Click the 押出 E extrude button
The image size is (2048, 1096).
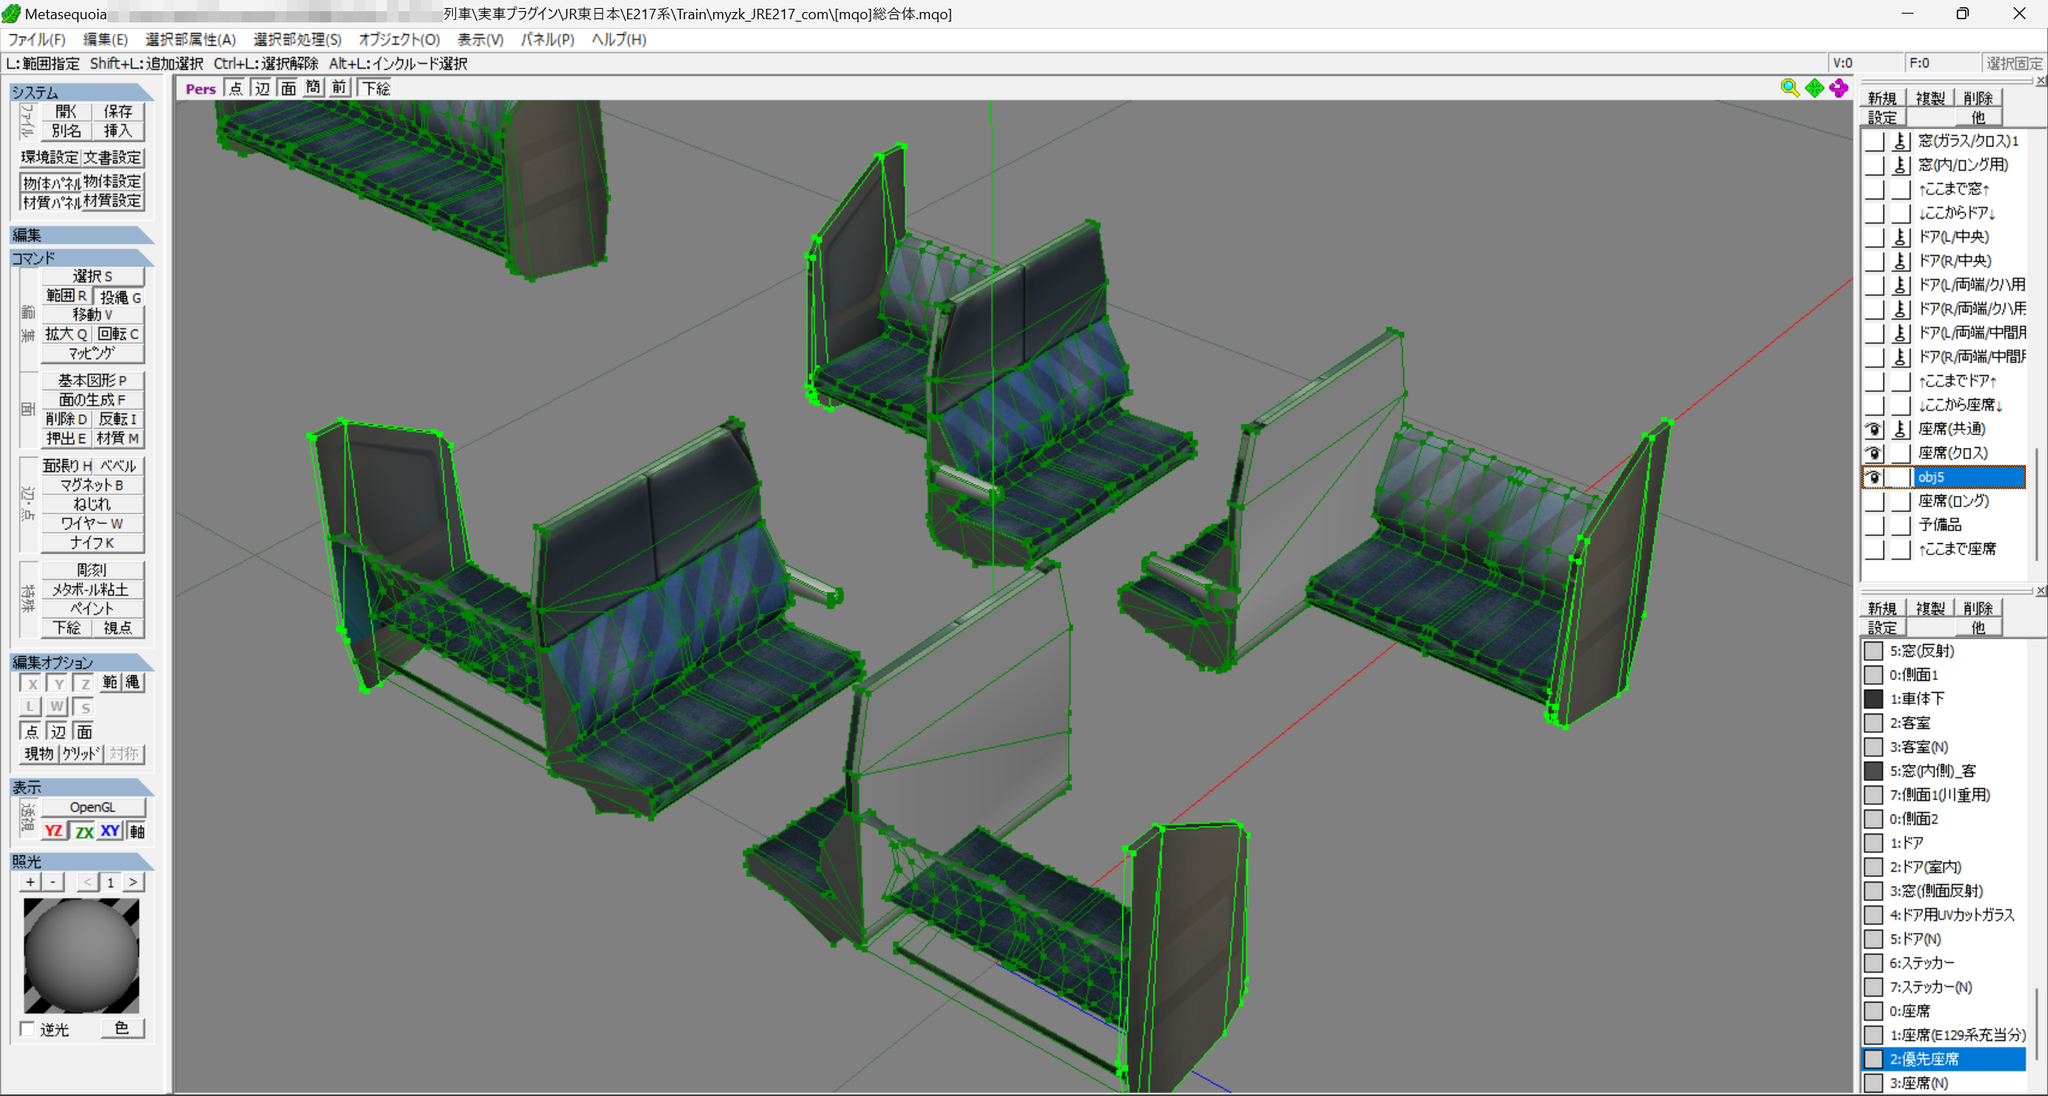click(66, 438)
